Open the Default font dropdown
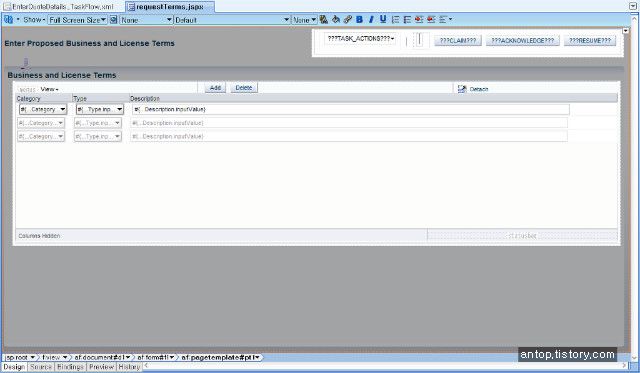Image resolution: width=640 pixels, height=373 pixels. [x=232, y=20]
